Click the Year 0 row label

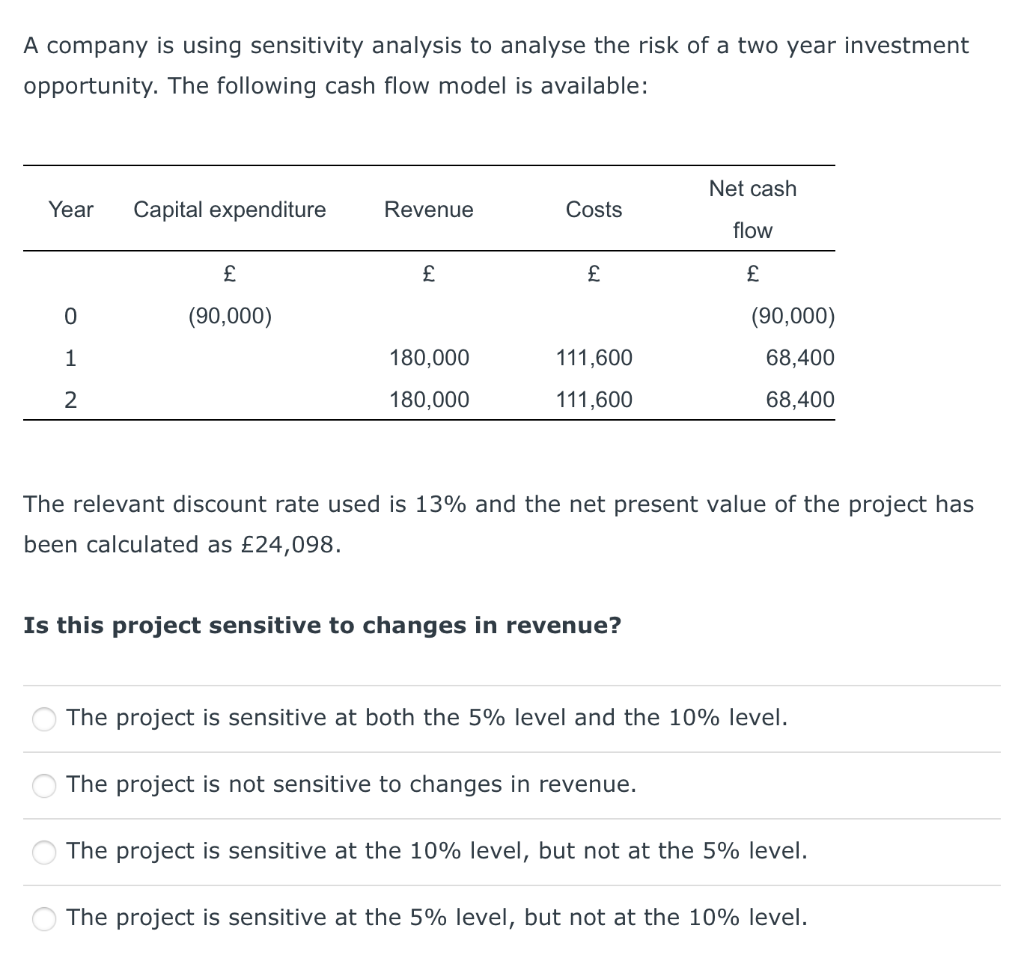[70, 315]
